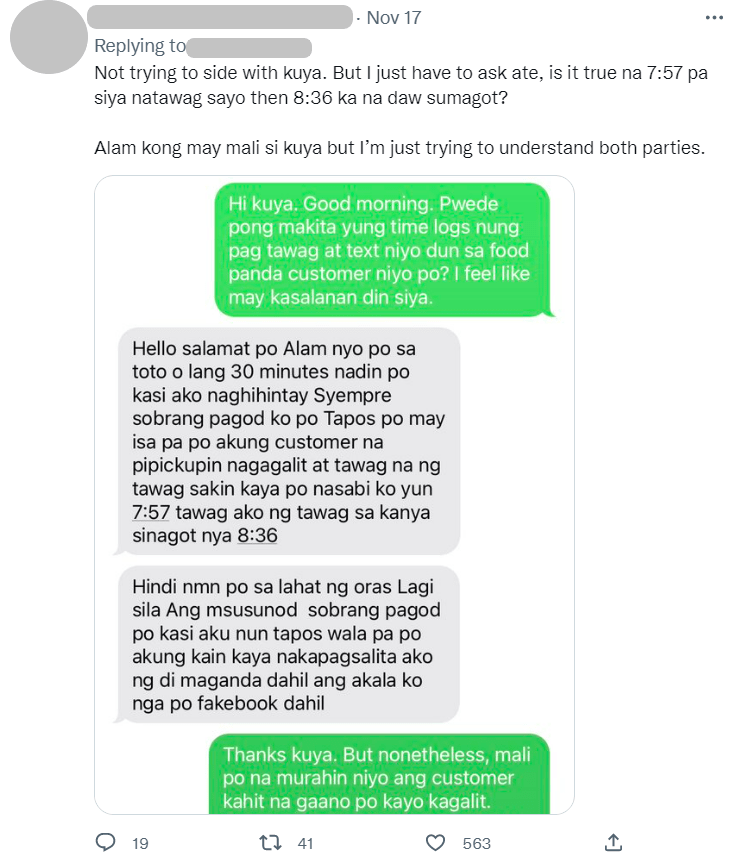
Task: Click the redacted author name
Action: tap(220, 17)
